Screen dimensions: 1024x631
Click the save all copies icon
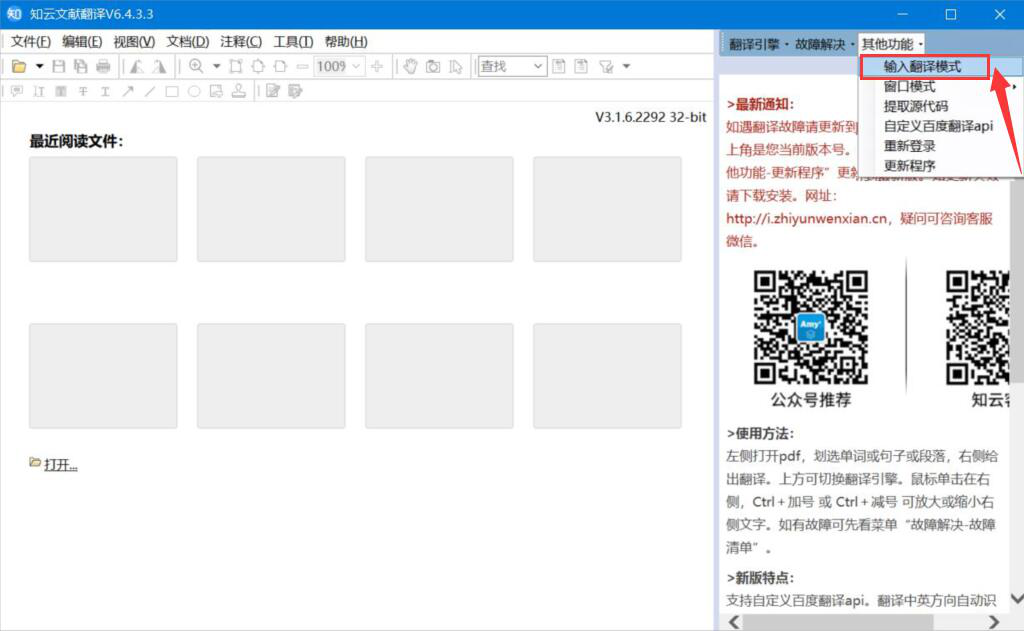tap(80, 66)
